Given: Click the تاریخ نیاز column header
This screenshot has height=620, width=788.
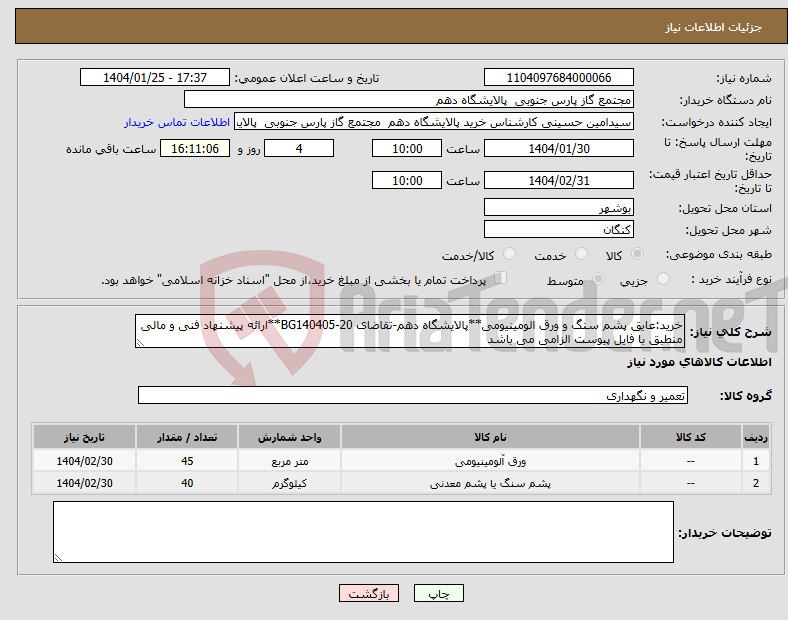Looking at the screenshot, I should [84, 437].
